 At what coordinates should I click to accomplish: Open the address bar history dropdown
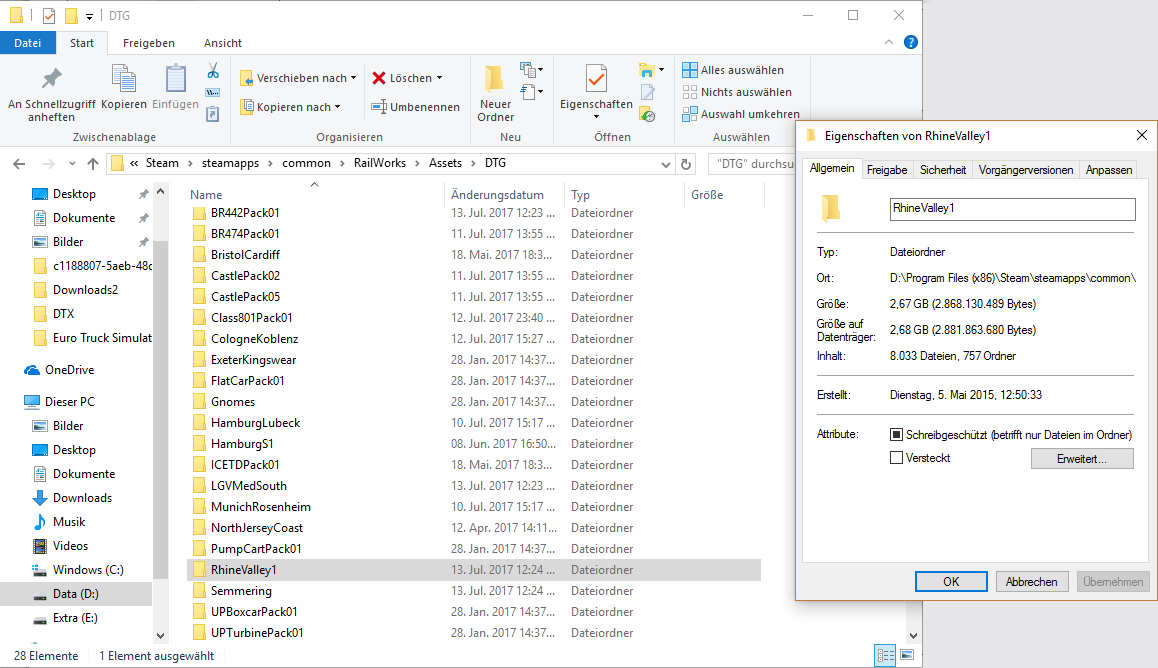click(x=665, y=165)
